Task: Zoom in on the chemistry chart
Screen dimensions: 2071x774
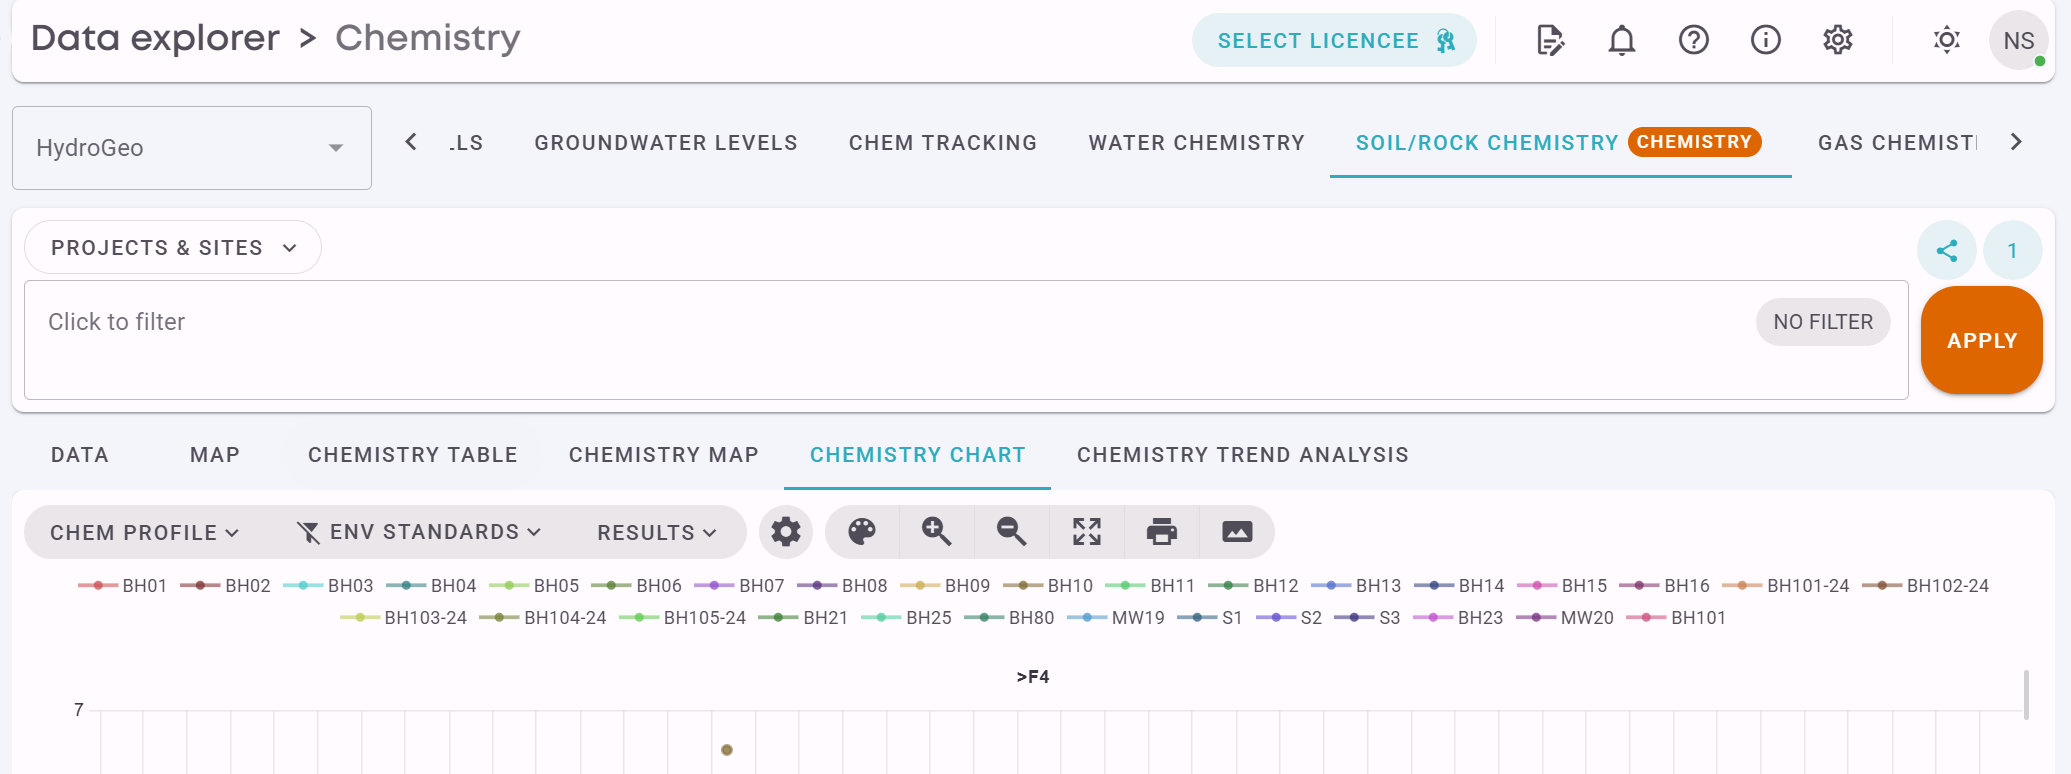Action: [x=937, y=531]
